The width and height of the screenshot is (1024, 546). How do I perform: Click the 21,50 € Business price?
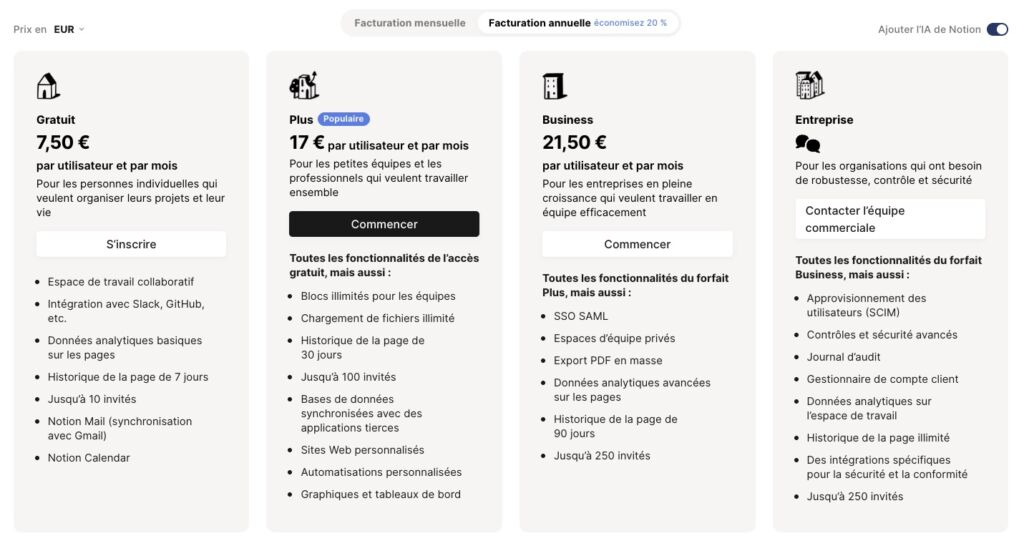[574, 143]
